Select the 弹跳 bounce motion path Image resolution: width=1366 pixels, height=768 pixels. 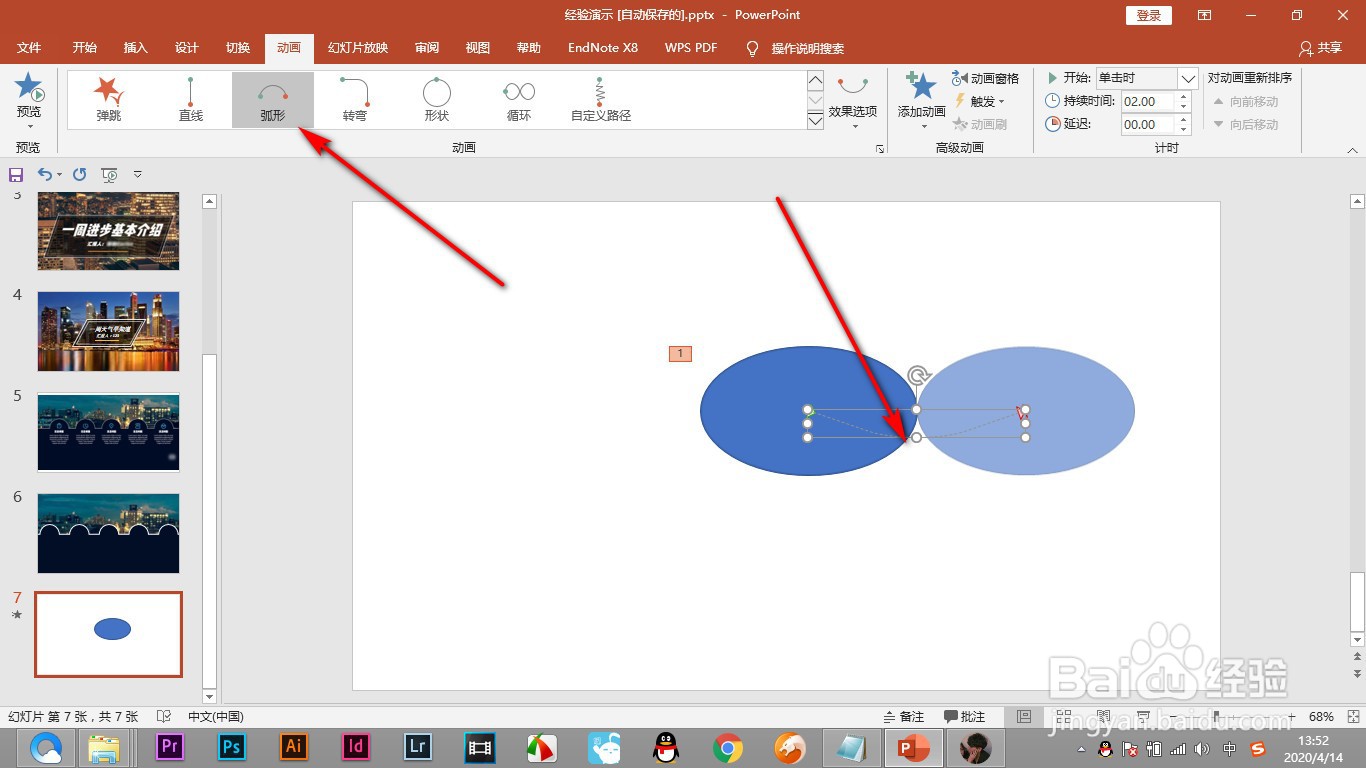tap(109, 99)
